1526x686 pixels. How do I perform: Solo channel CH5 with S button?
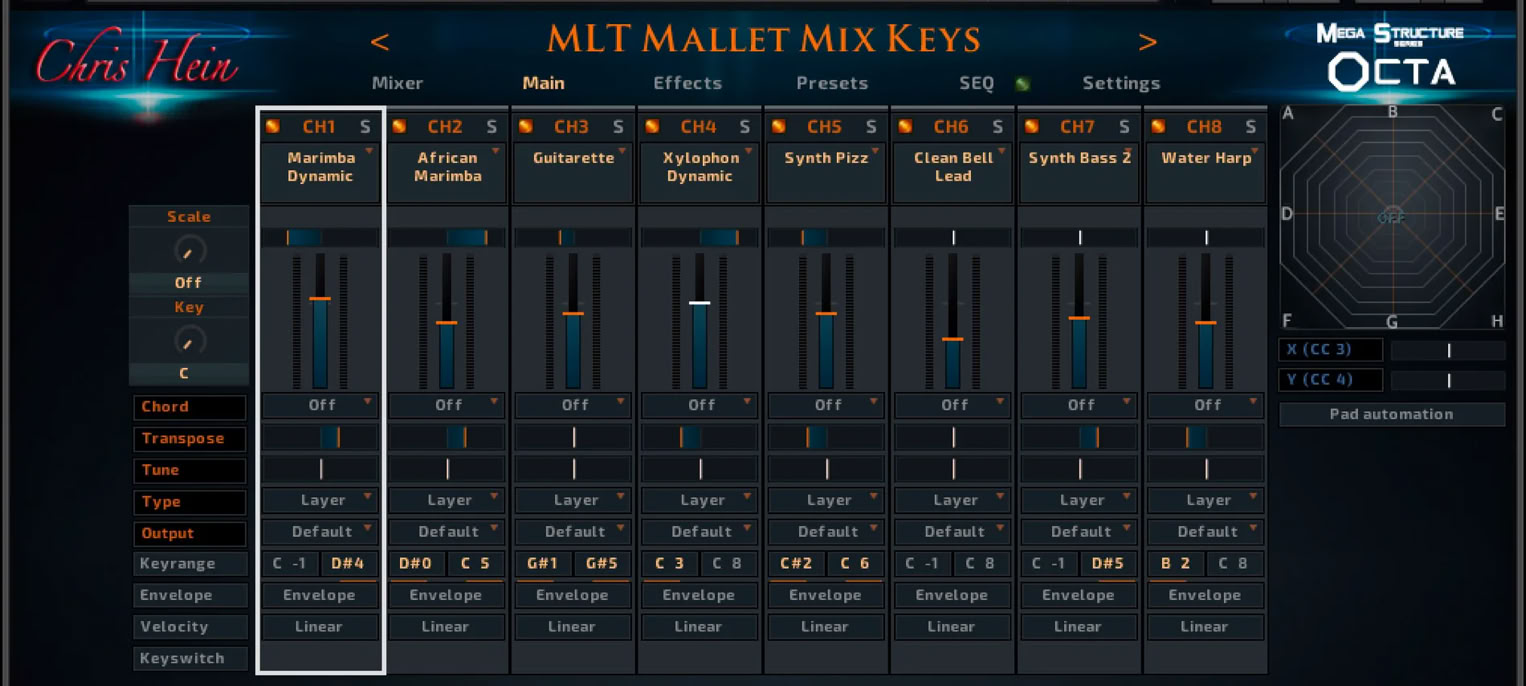871,127
